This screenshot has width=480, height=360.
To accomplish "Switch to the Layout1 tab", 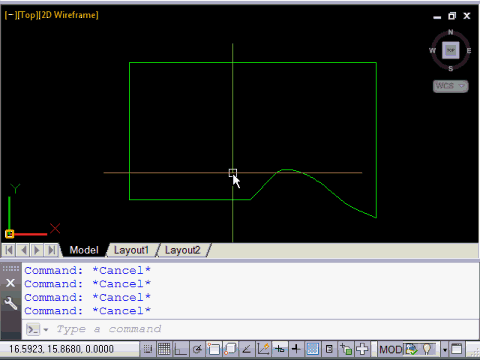I will coord(131,250).
